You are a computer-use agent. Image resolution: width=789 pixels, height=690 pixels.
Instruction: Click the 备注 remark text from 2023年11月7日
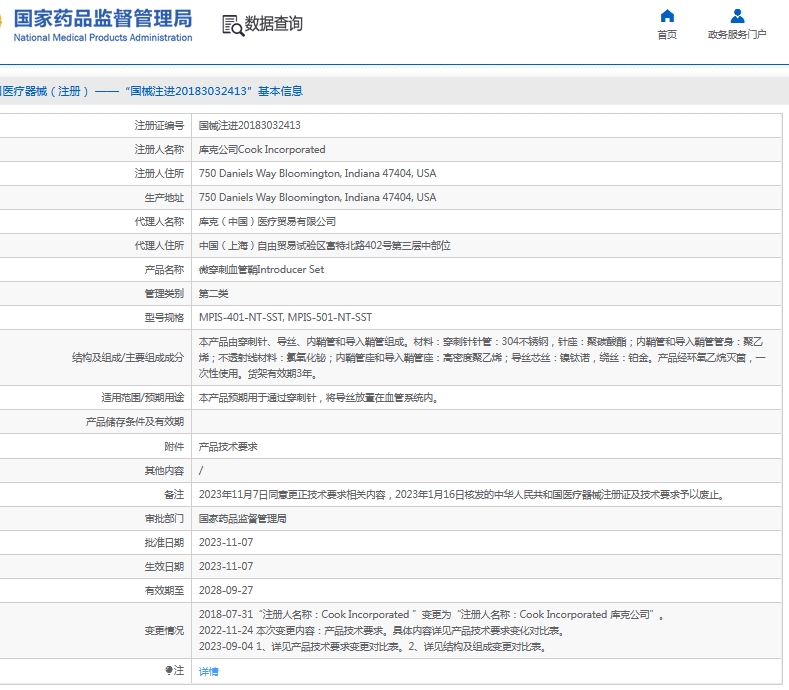[x=462, y=495]
